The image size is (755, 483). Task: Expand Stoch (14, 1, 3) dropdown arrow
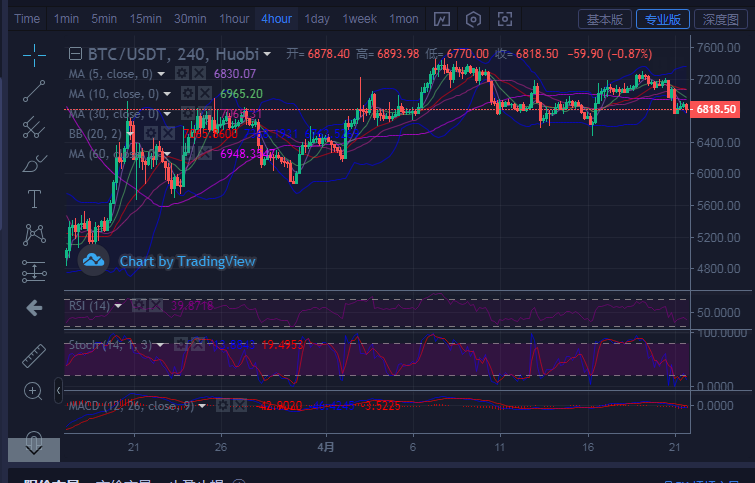(x=160, y=345)
